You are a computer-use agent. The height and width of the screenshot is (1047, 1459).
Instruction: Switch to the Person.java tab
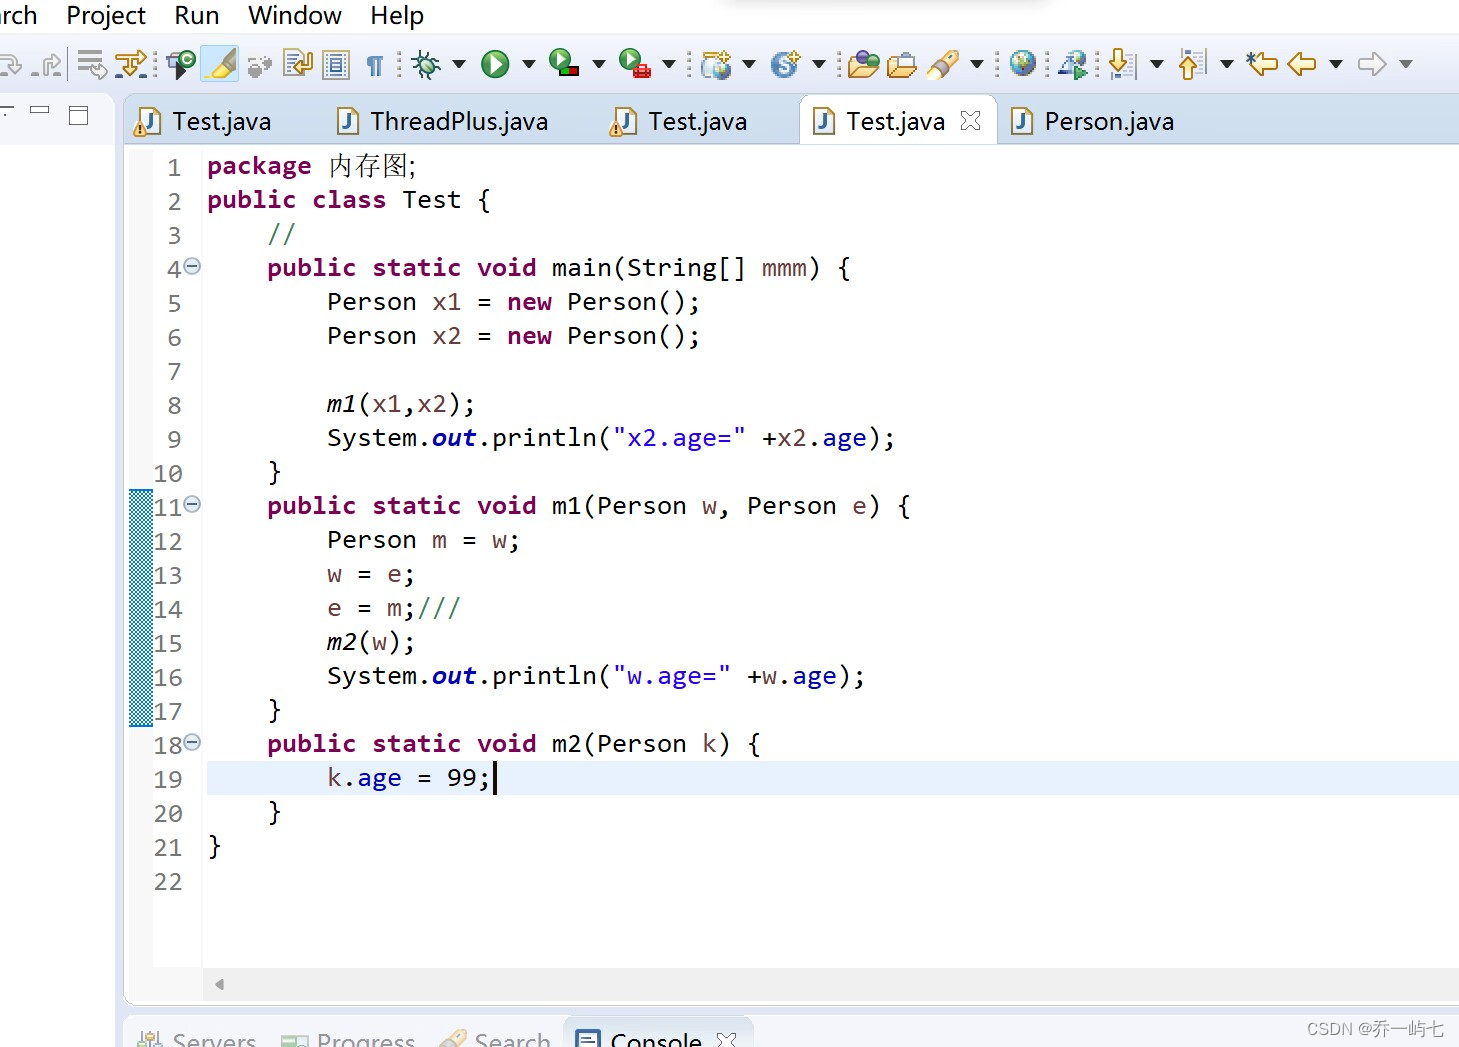[1094, 122]
